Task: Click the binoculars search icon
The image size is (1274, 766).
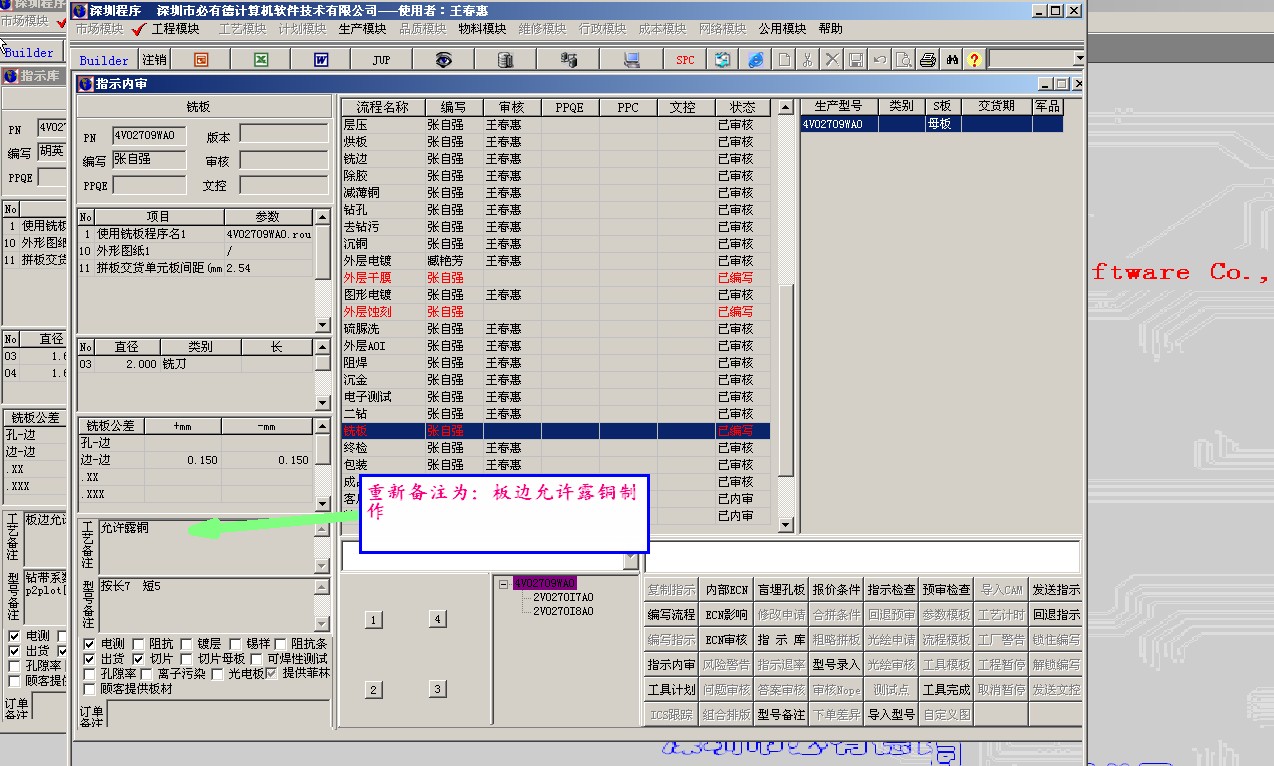Action: [952, 60]
